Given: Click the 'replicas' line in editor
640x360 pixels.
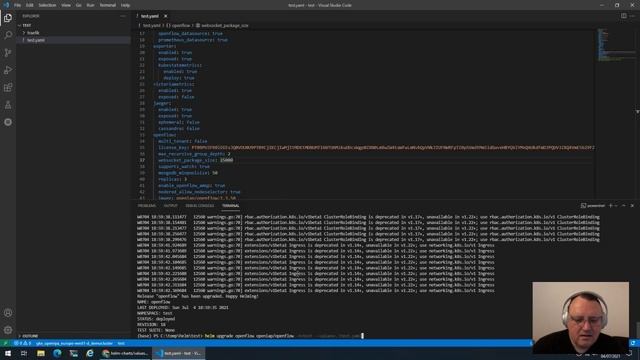Looking at the screenshot, I should [172, 179].
